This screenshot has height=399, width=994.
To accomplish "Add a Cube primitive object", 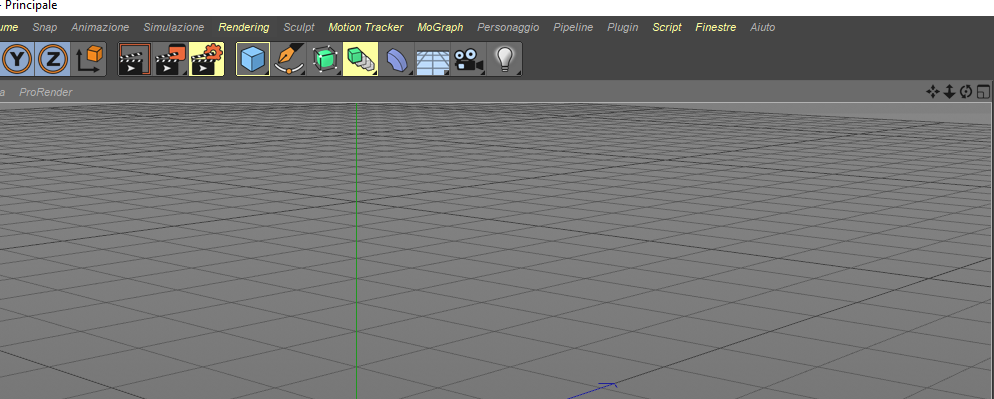I will point(253,59).
